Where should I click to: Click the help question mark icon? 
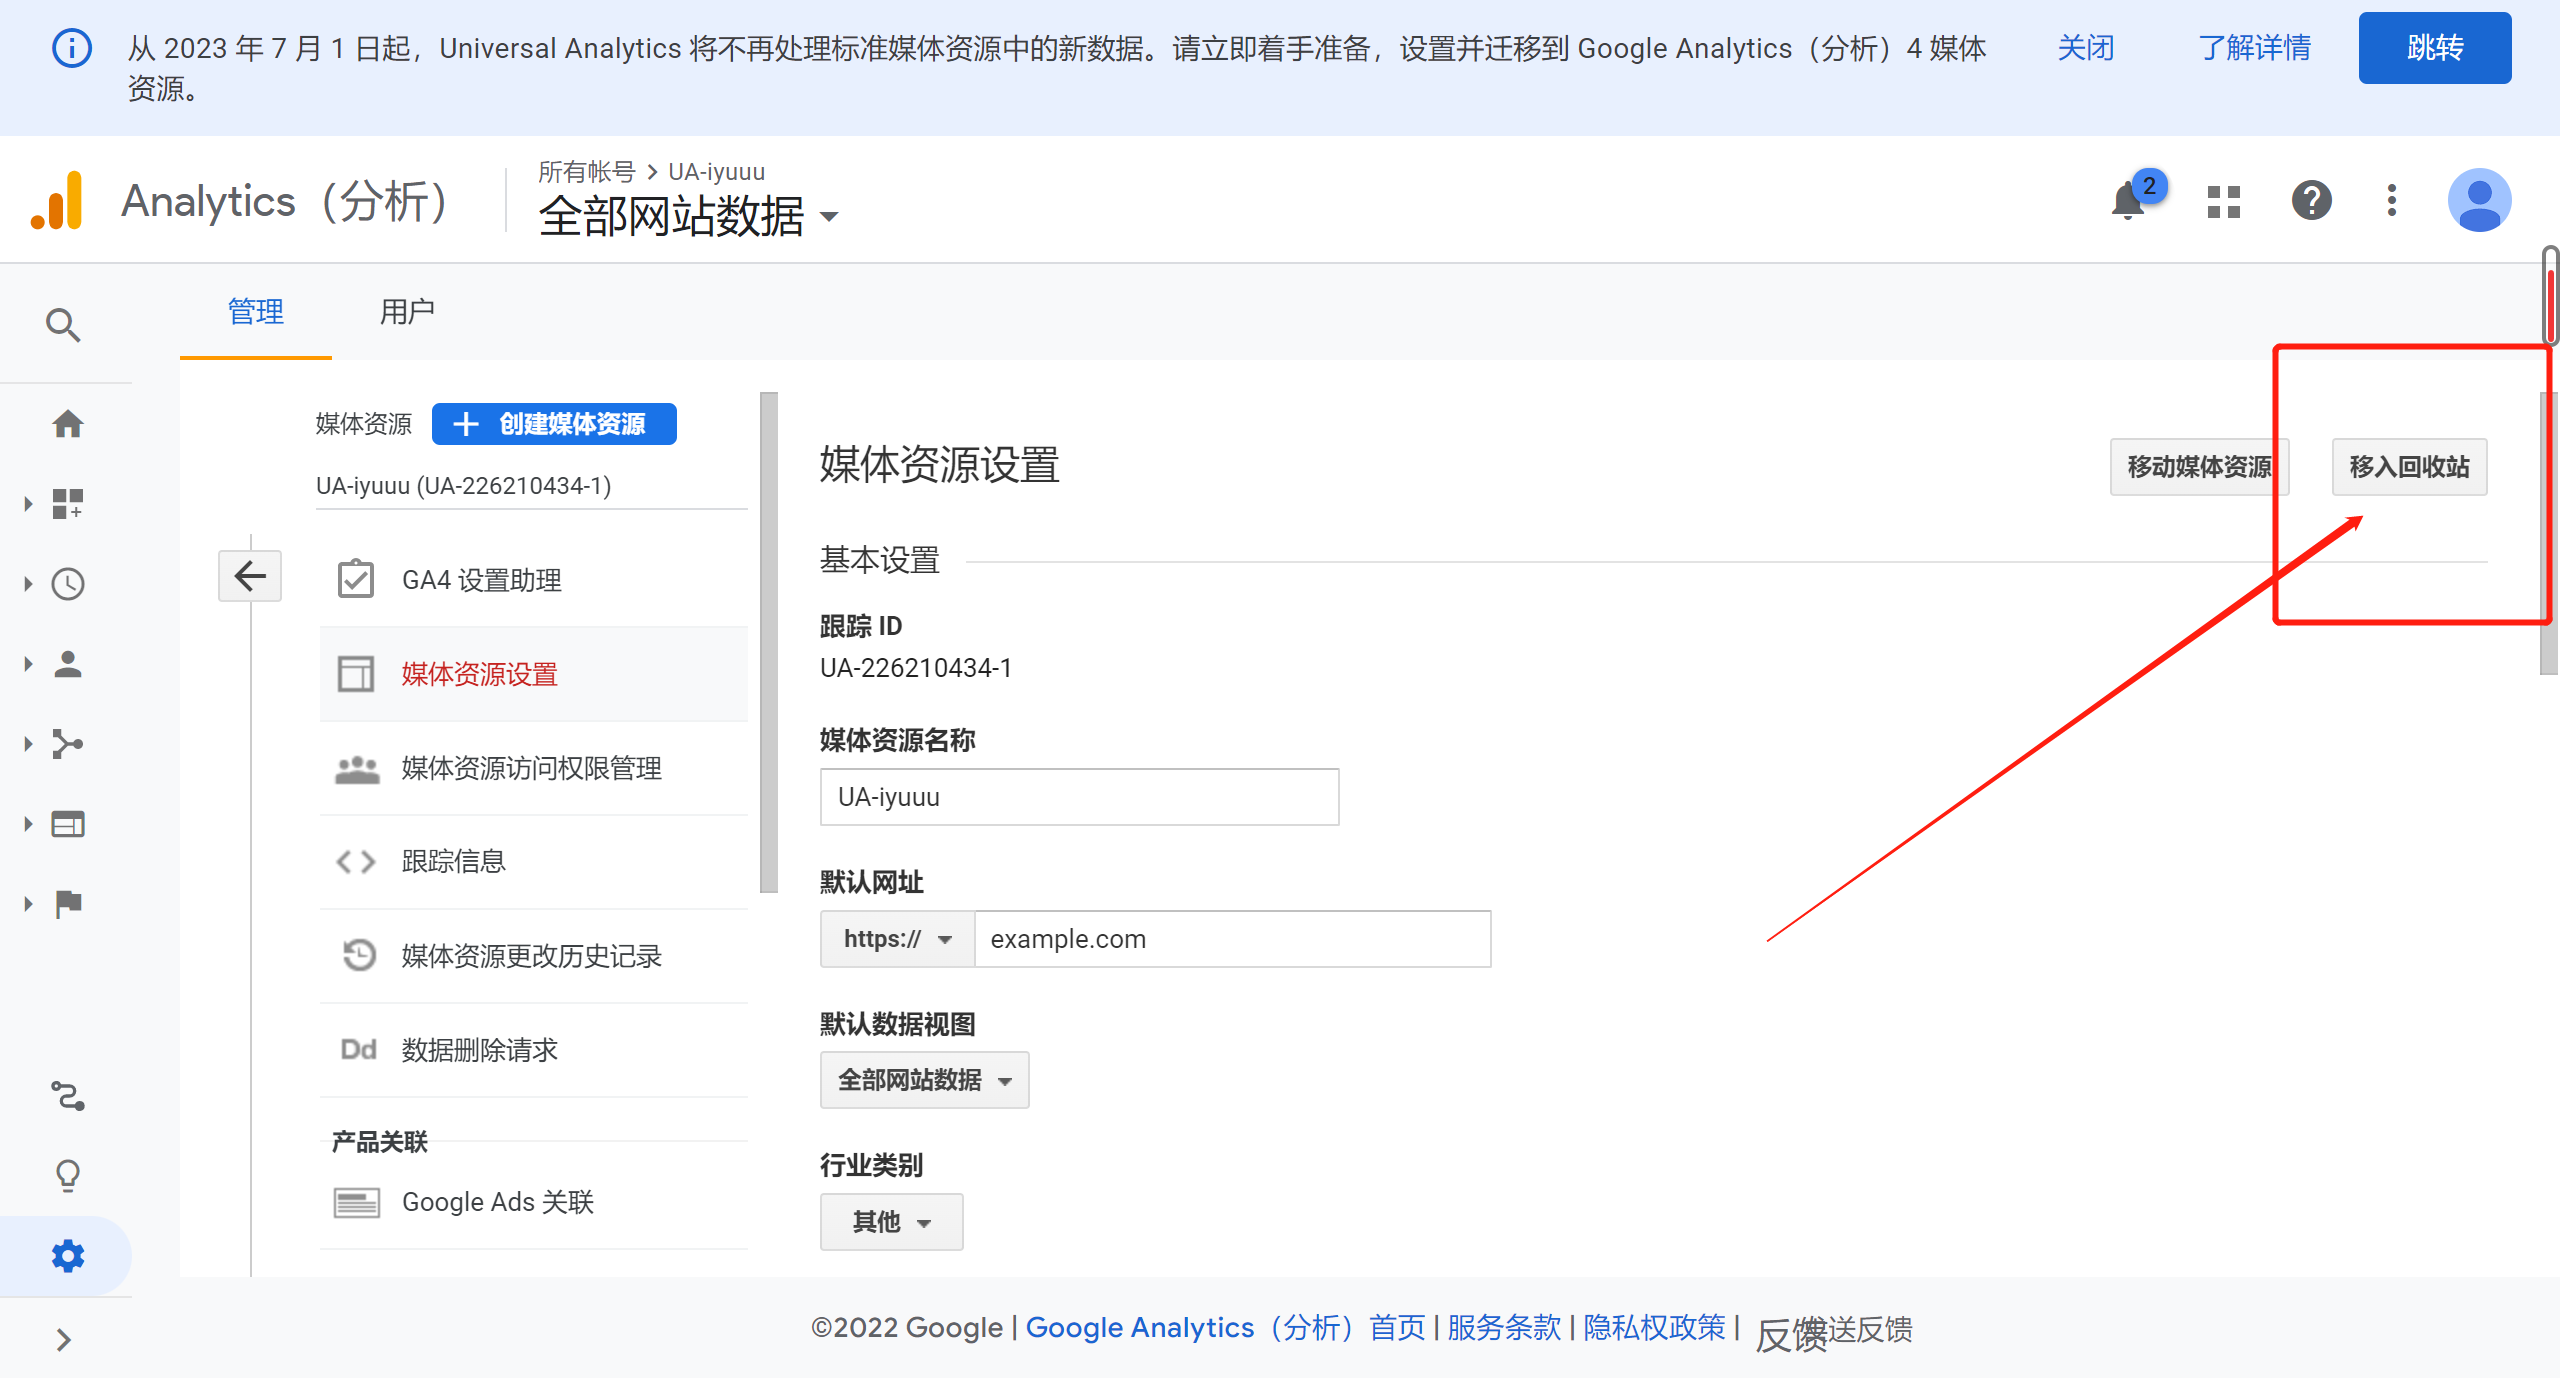point(2310,201)
